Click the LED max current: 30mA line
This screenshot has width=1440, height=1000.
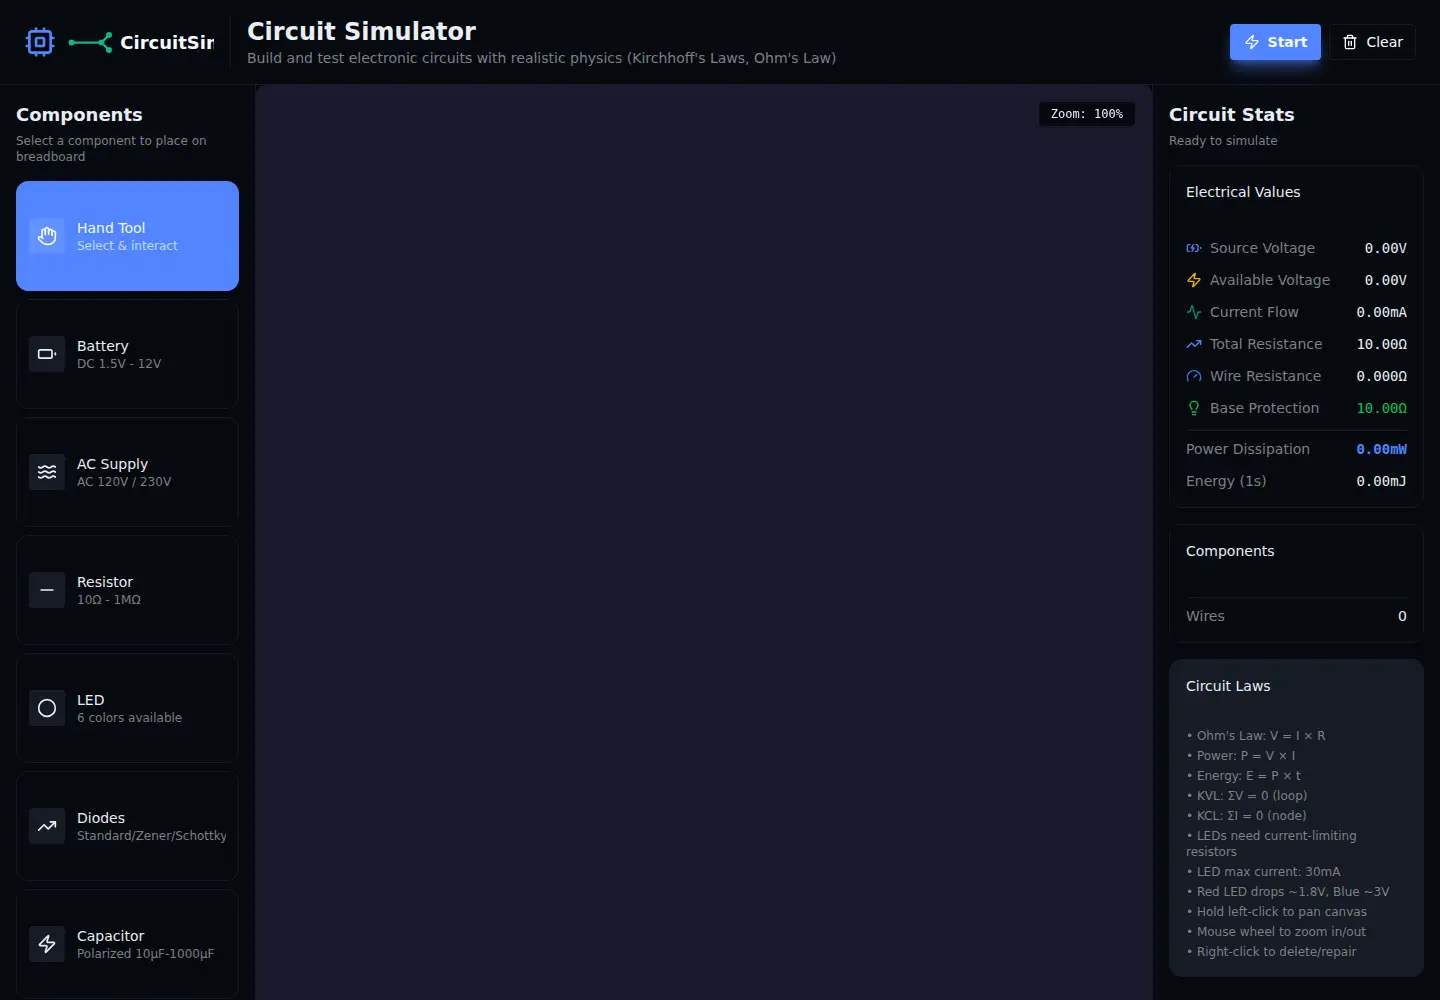click(x=1264, y=872)
